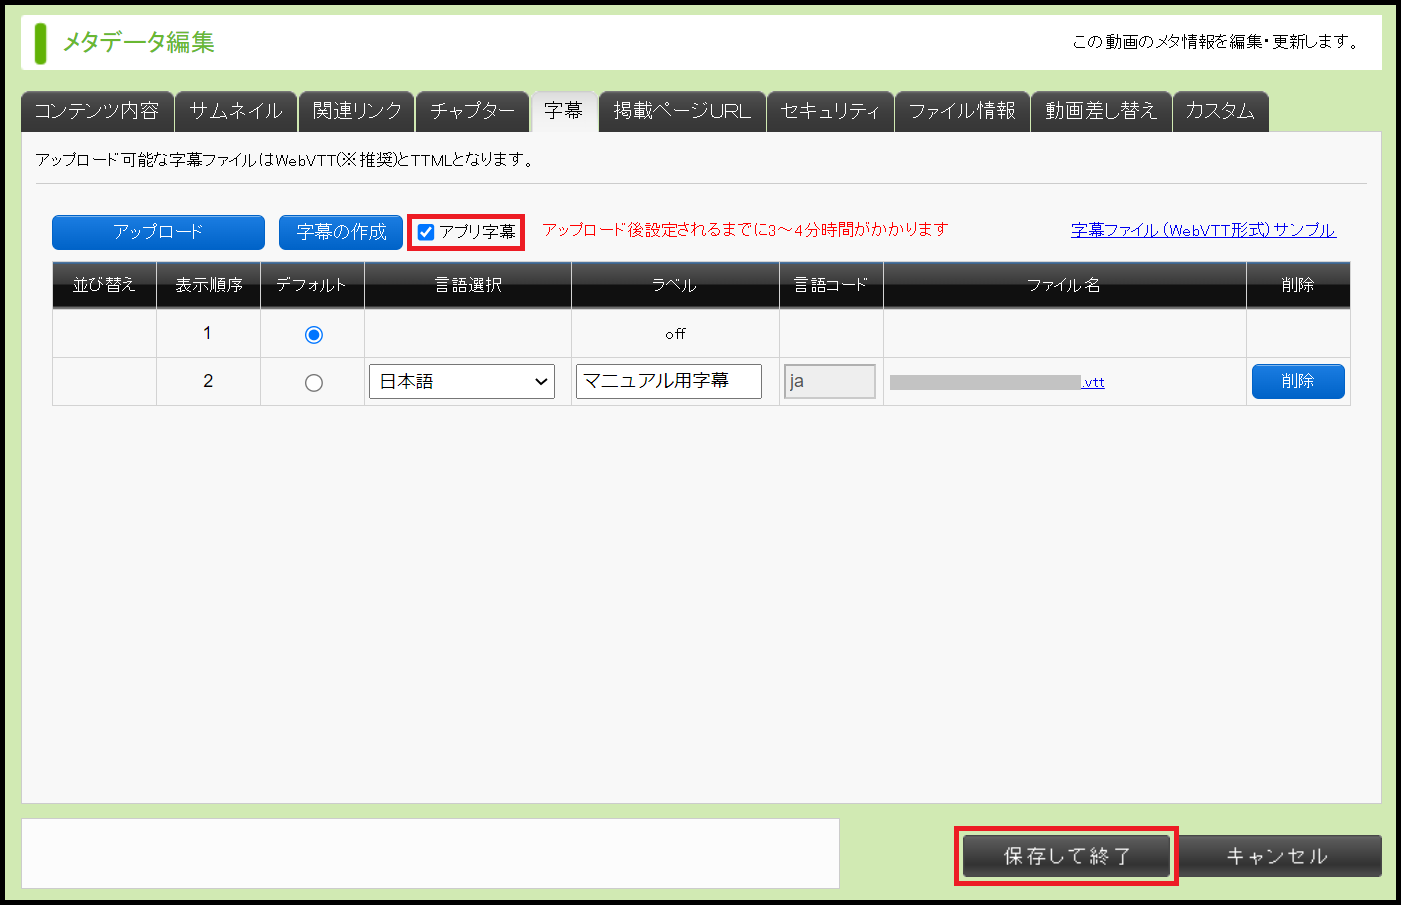Image resolution: width=1401 pixels, height=905 pixels.
Task: Click the マニュアル用字幕 label field
Action: (668, 381)
